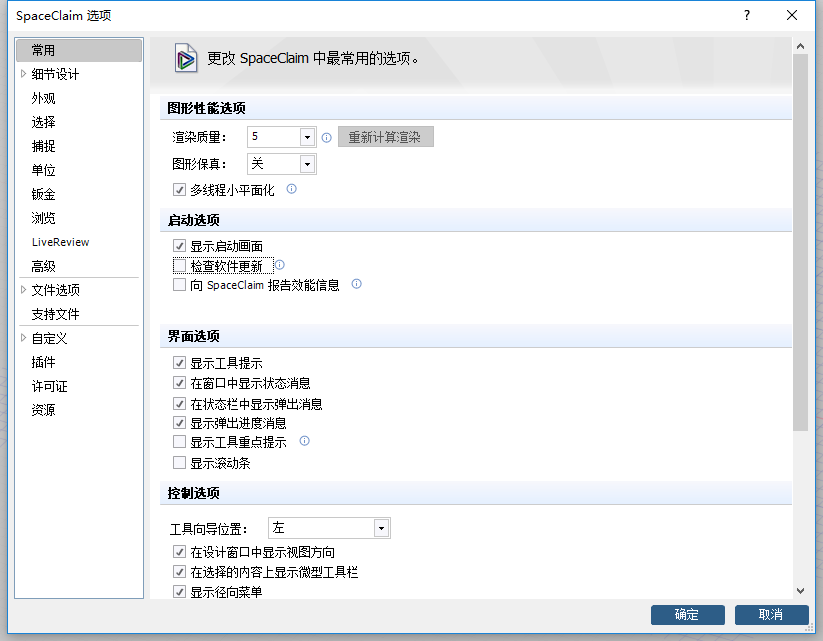The height and width of the screenshot is (641, 823).
Task: Click the info icon beside 显示工具重点提示
Action: (304, 441)
